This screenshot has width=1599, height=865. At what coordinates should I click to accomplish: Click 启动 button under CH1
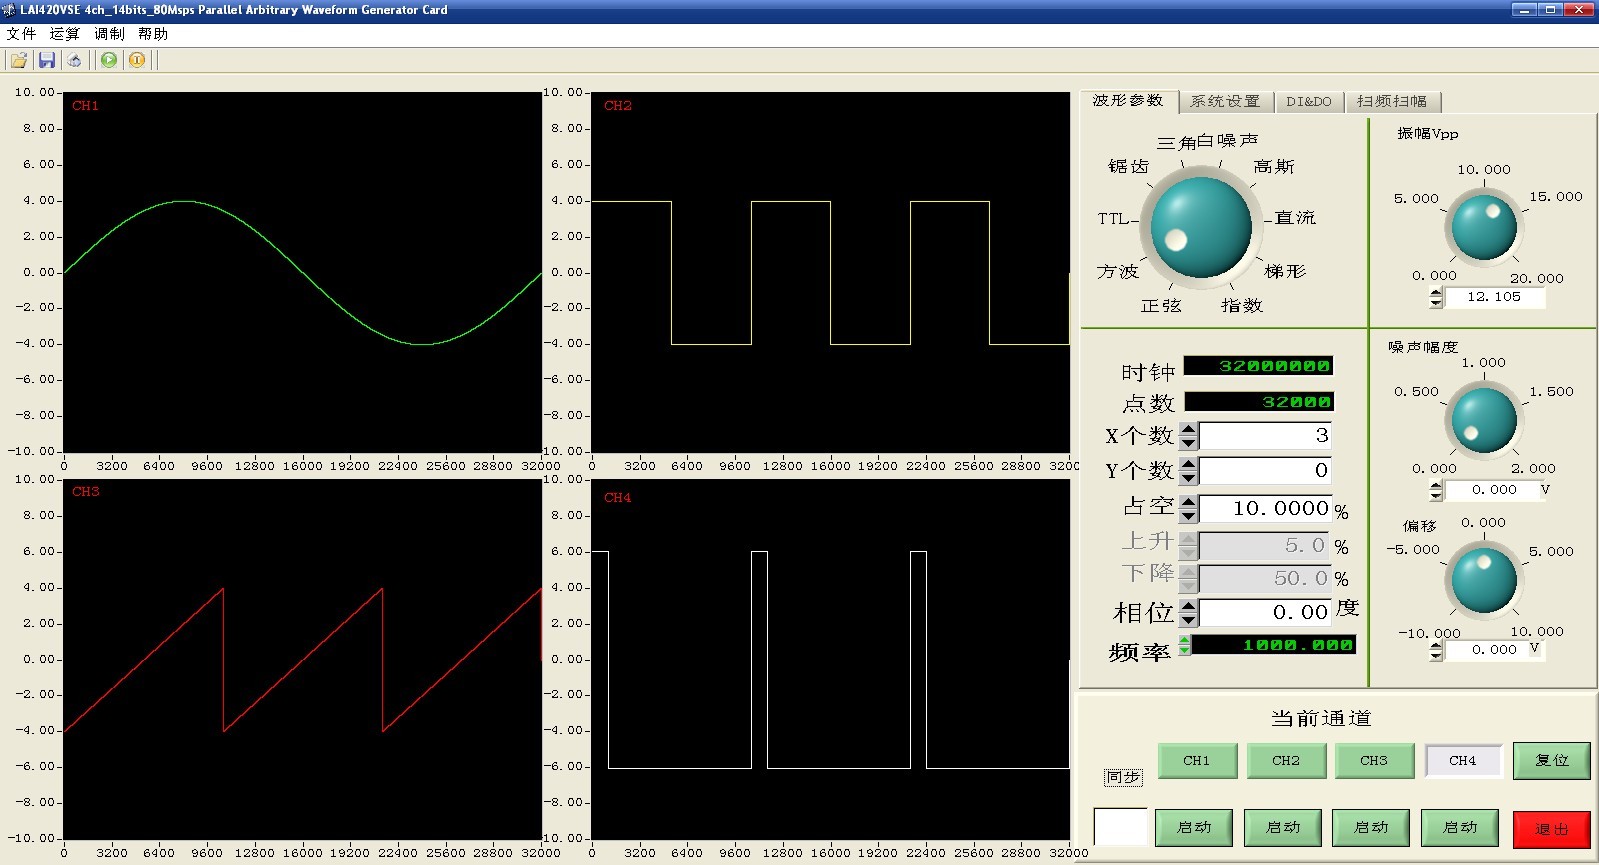point(1194,828)
